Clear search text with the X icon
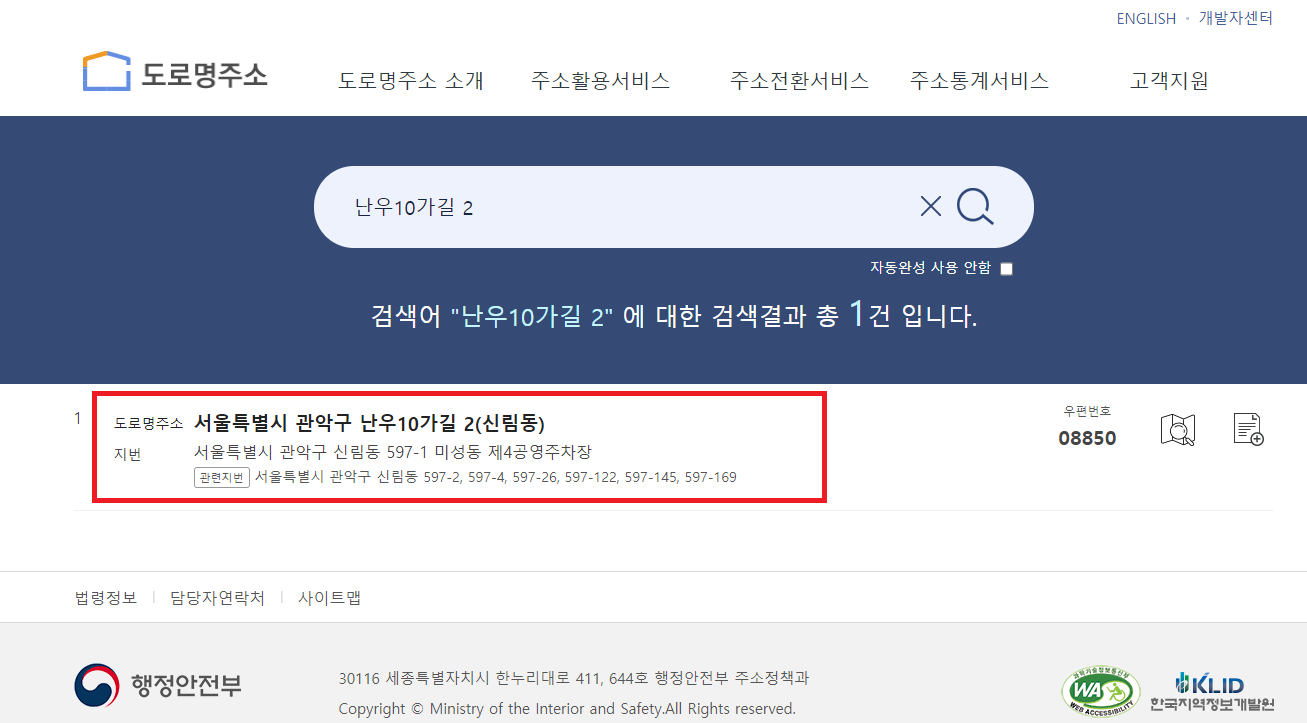1307x723 pixels. coord(930,207)
